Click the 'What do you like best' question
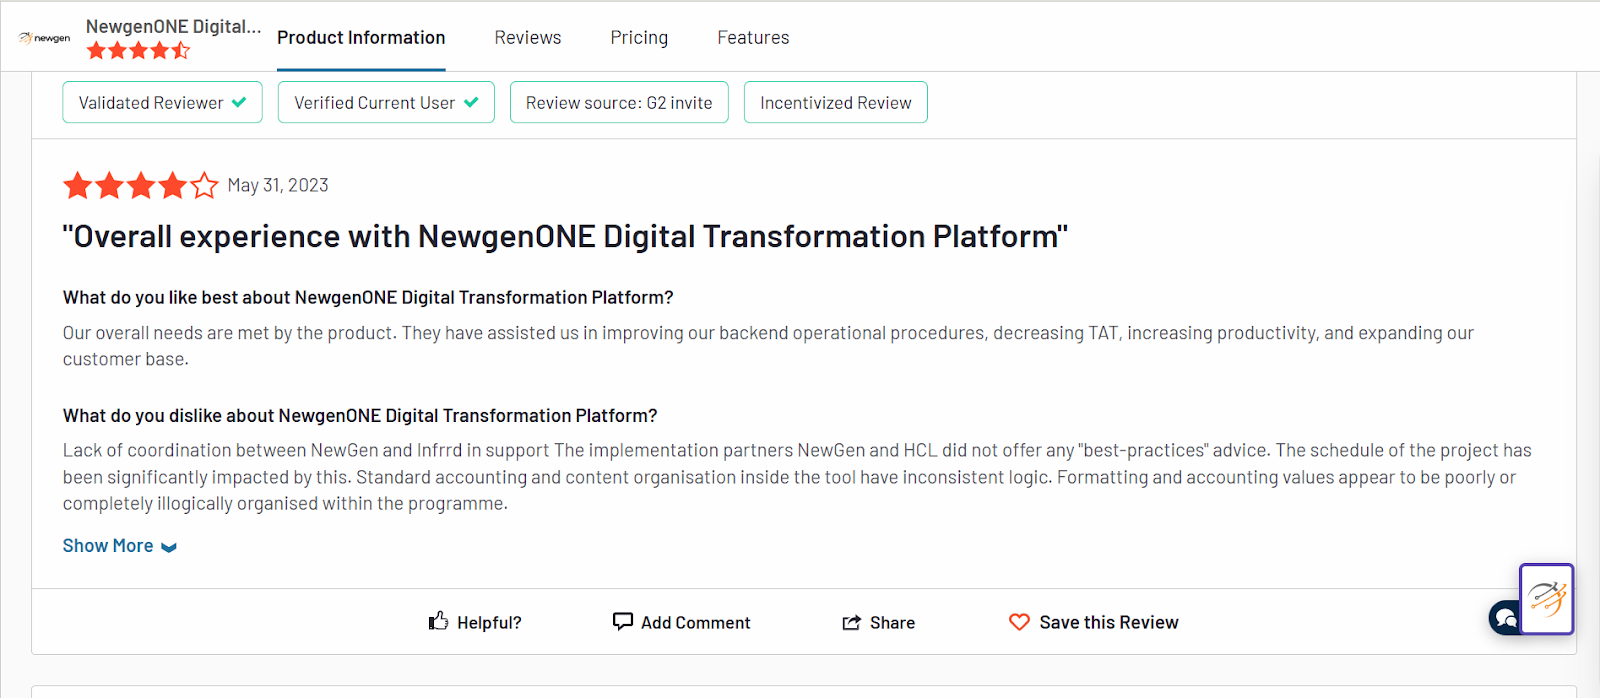Screen dimensions: 1600x698 tap(368, 297)
